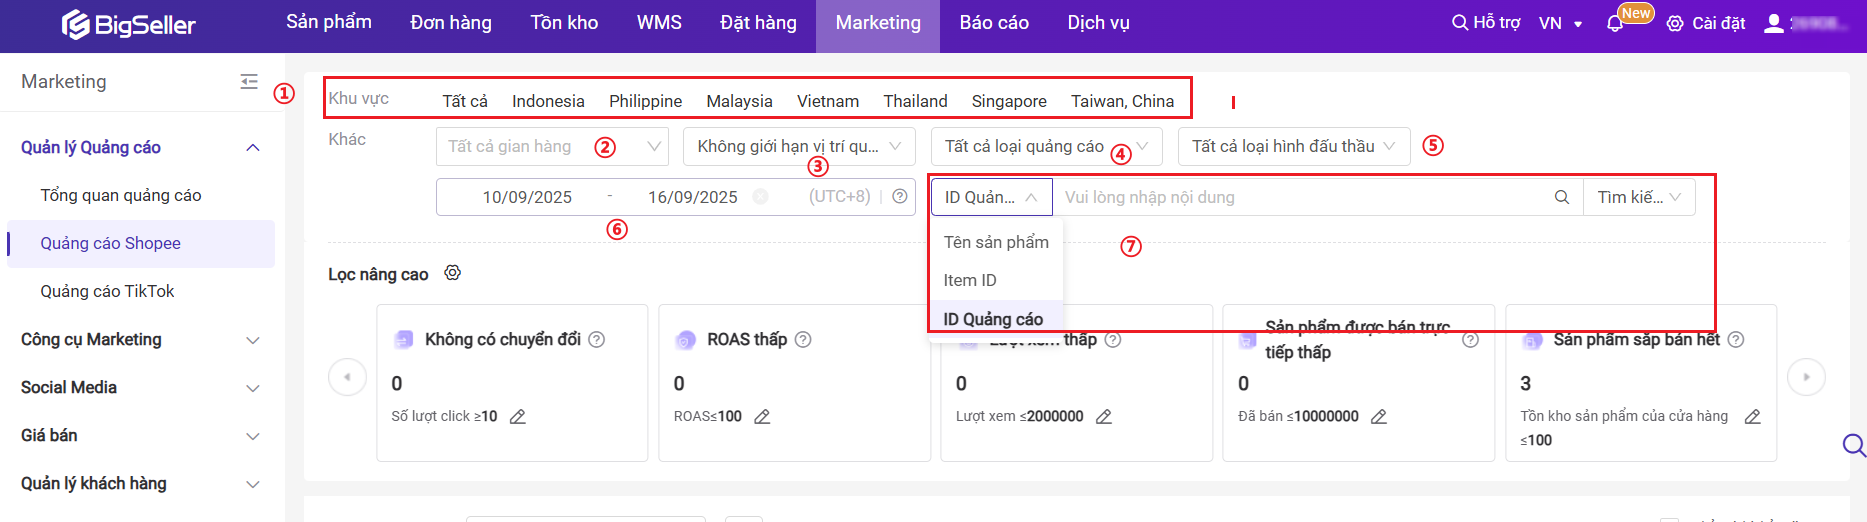
Task: Edit Sản phẩm sắp bán hết threshold
Action: [x=1752, y=417]
